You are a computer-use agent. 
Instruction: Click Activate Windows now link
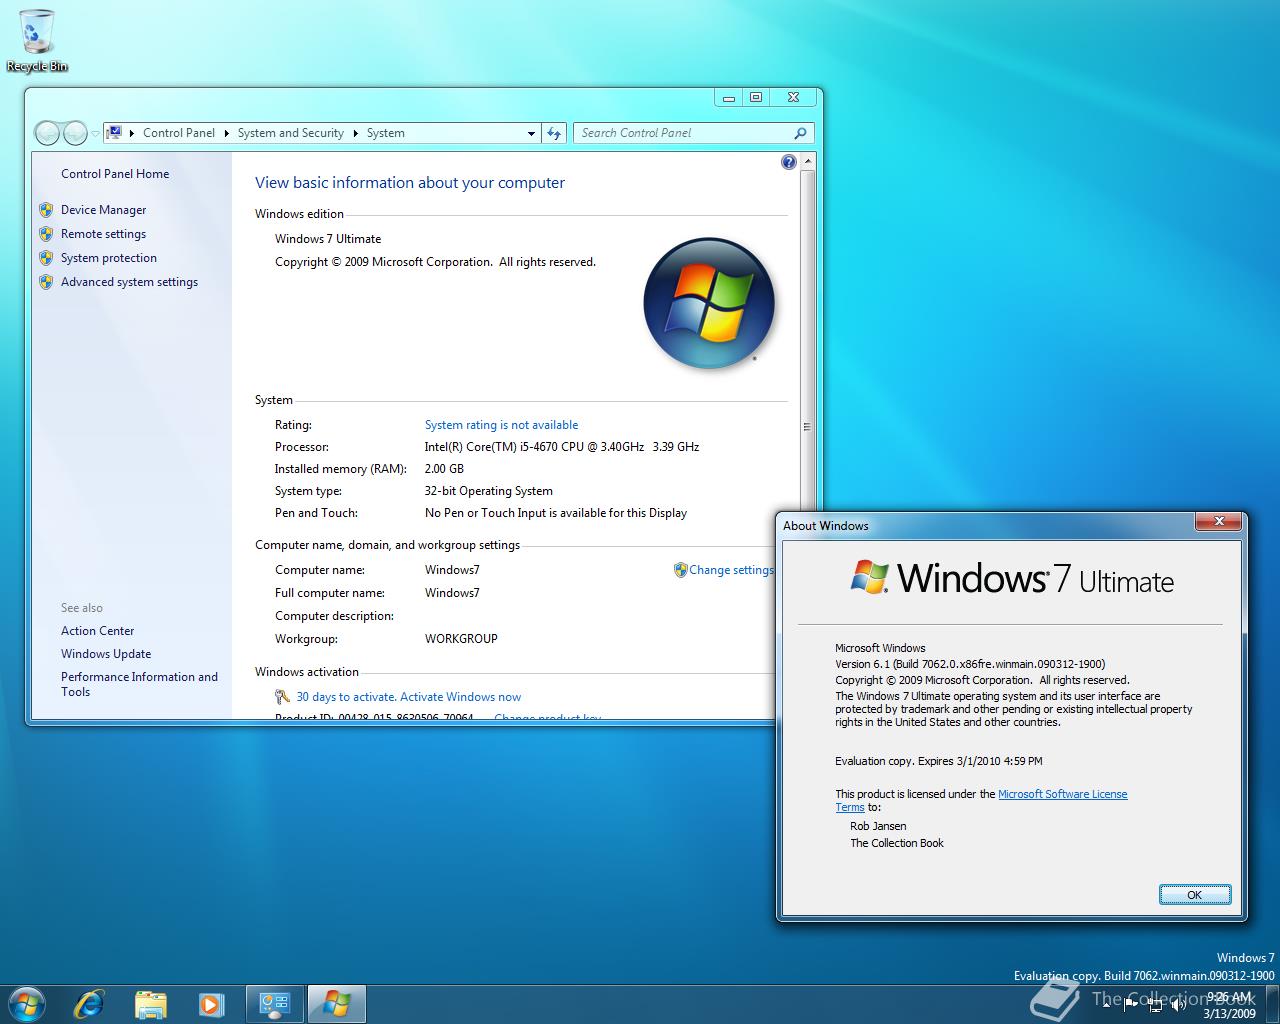(460, 697)
